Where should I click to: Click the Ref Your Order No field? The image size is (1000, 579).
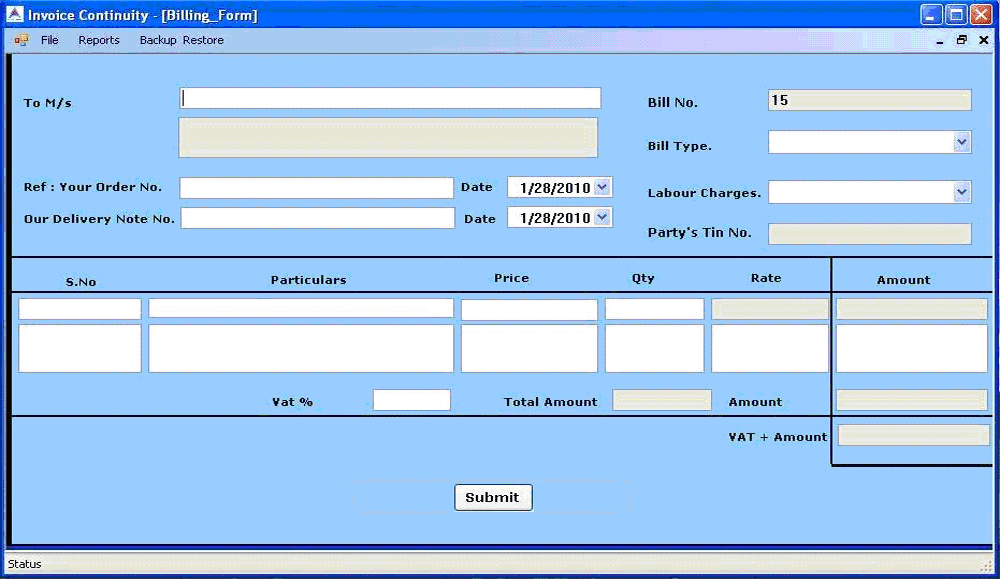click(317, 187)
